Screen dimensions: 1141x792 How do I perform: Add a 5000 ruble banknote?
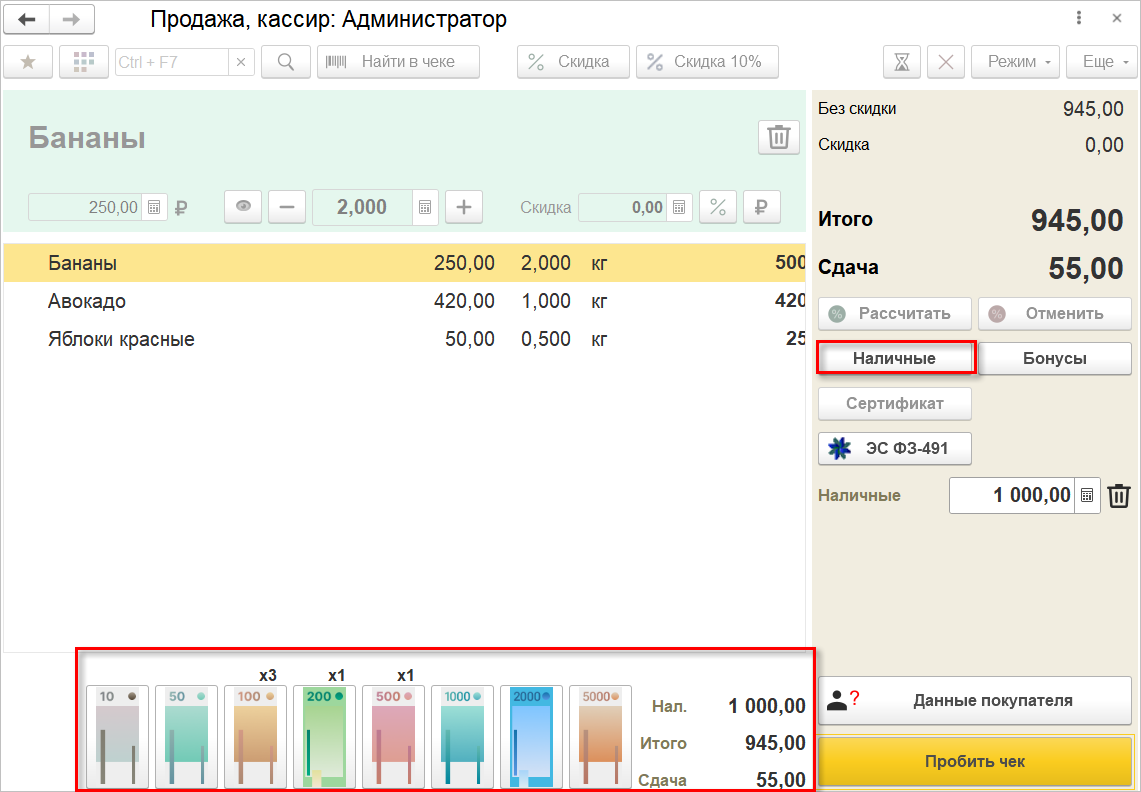(601, 737)
